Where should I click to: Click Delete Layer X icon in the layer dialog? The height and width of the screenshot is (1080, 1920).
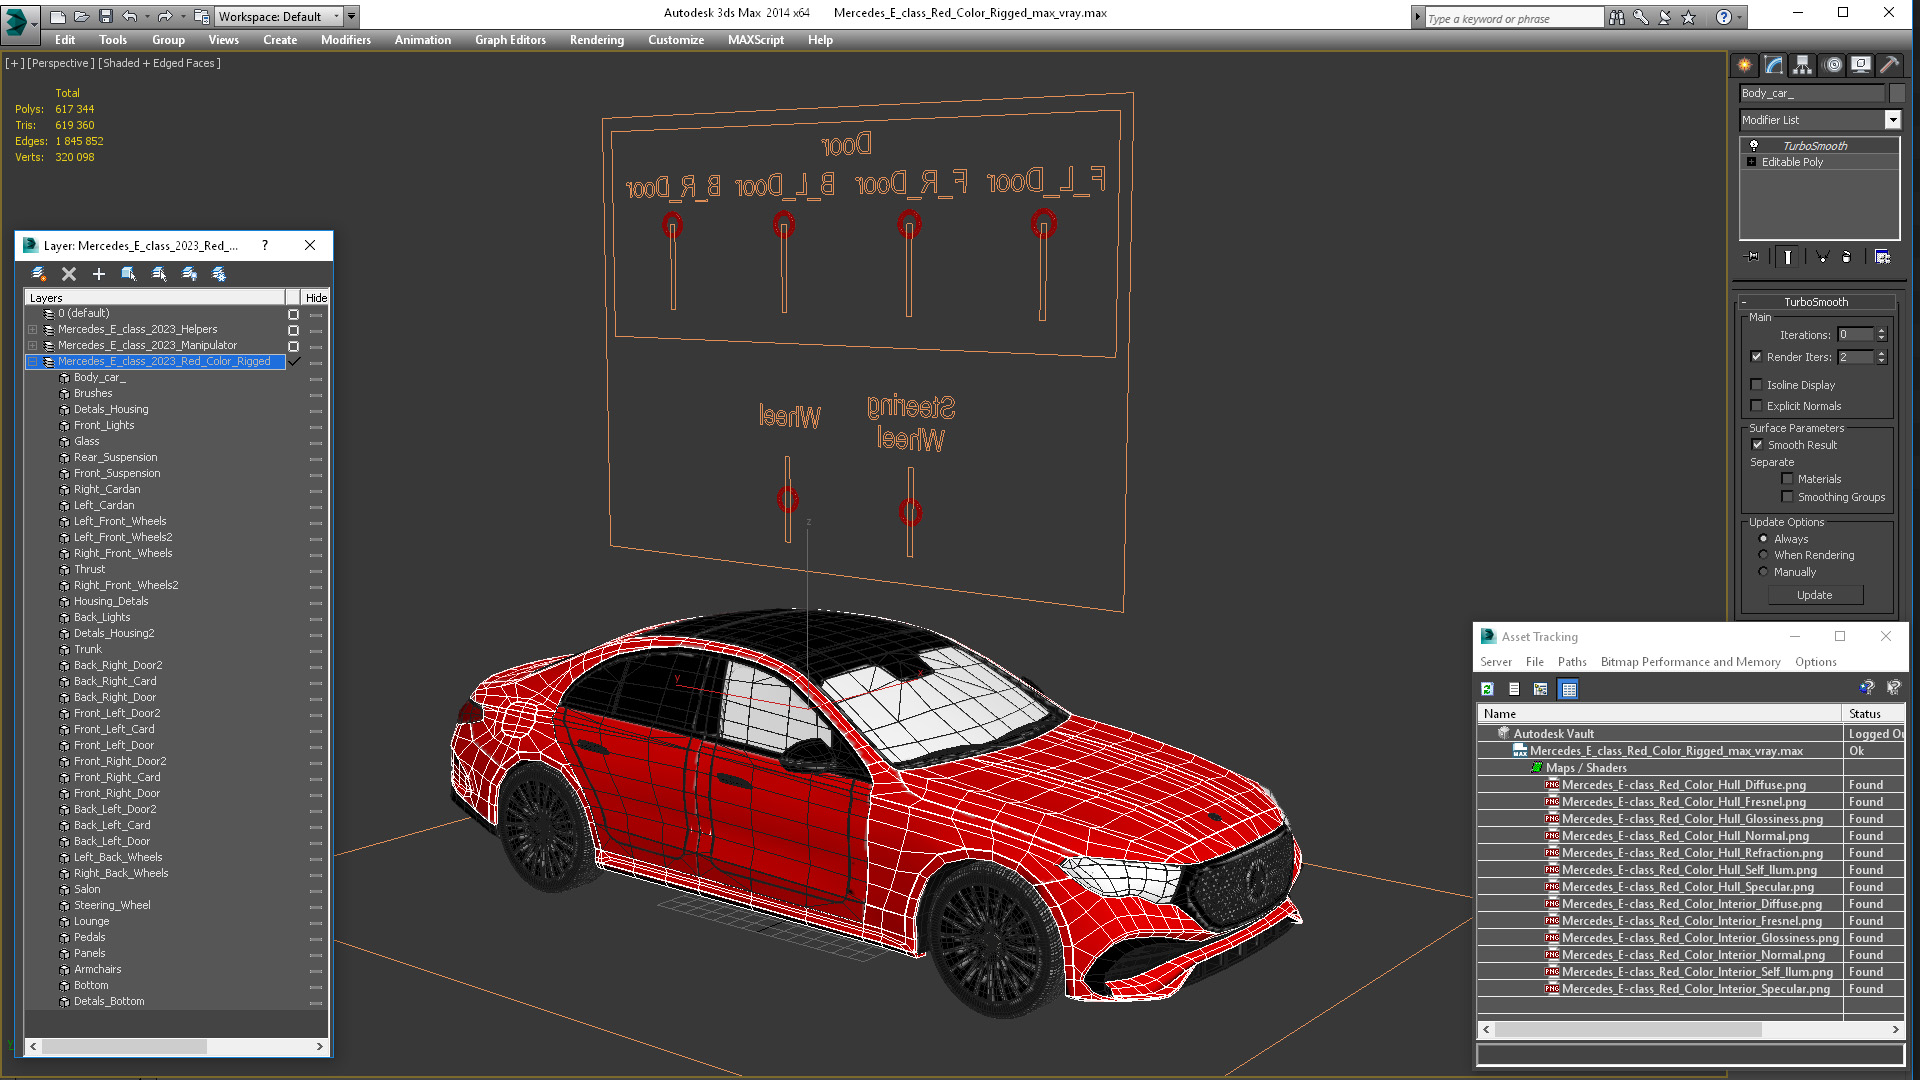[x=69, y=274]
